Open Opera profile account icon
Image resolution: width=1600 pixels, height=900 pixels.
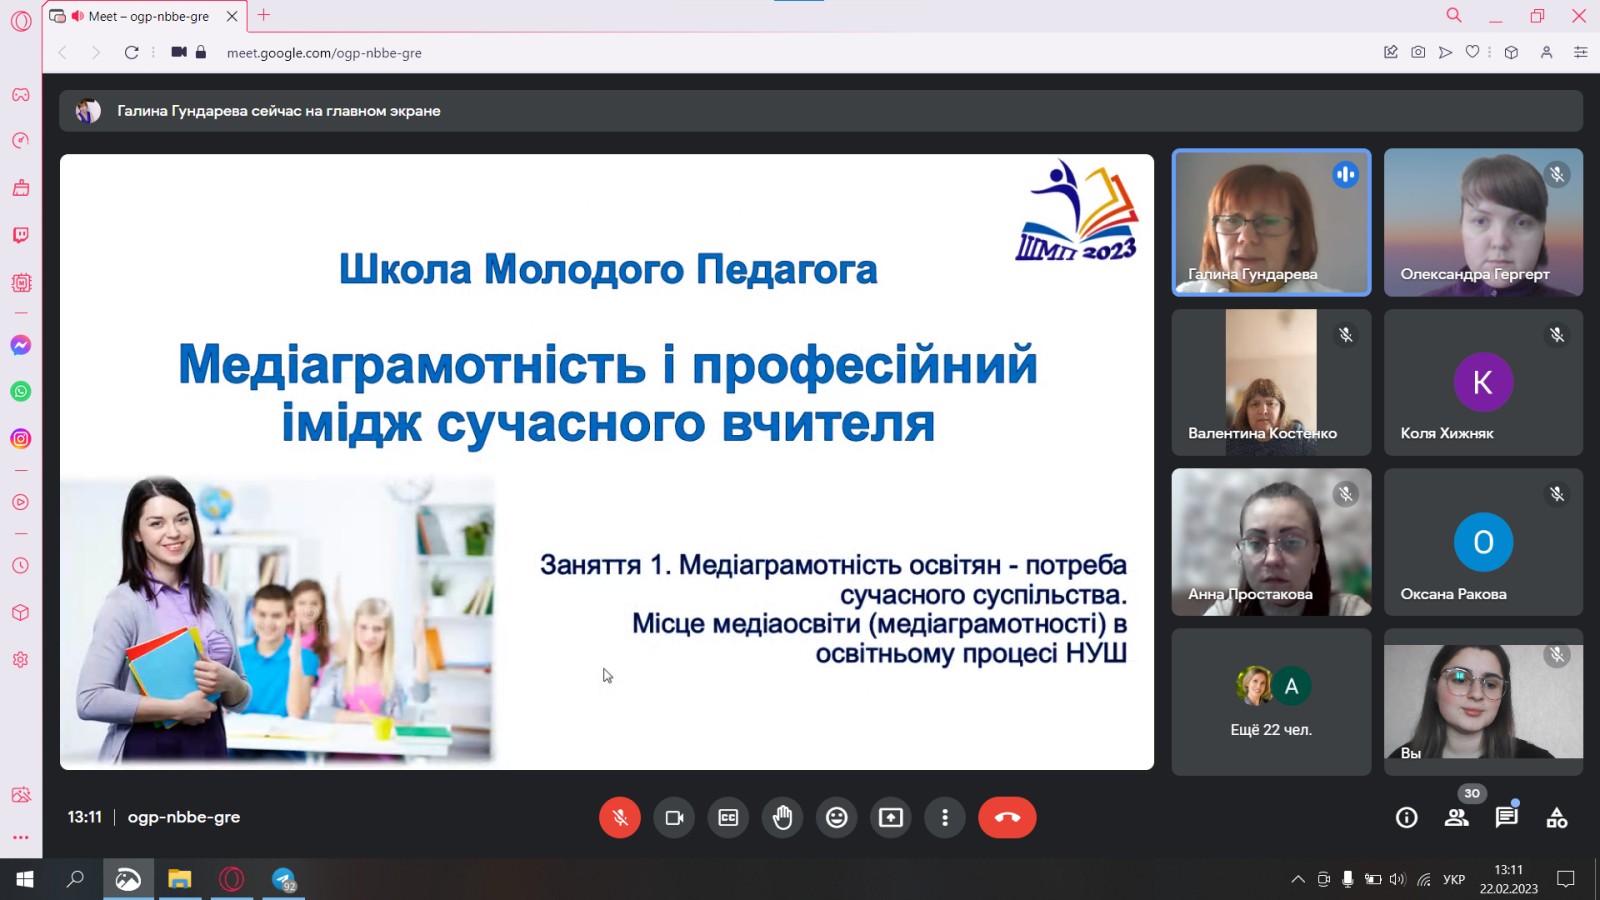tap(1546, 52)
